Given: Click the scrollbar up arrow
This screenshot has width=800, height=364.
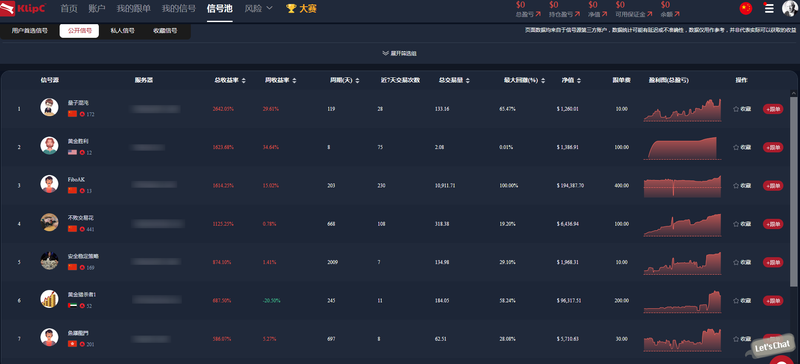Looking at the screenshot, I should [793, 93].
